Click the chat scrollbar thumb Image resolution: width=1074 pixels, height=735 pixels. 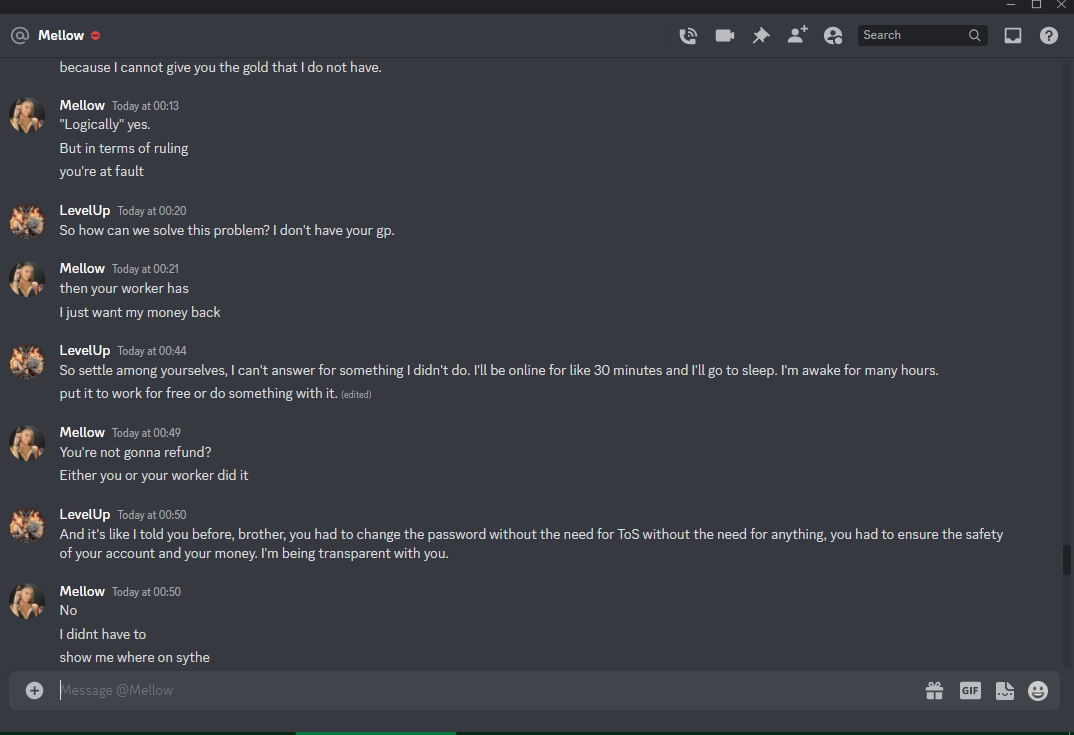point(1066,560)
